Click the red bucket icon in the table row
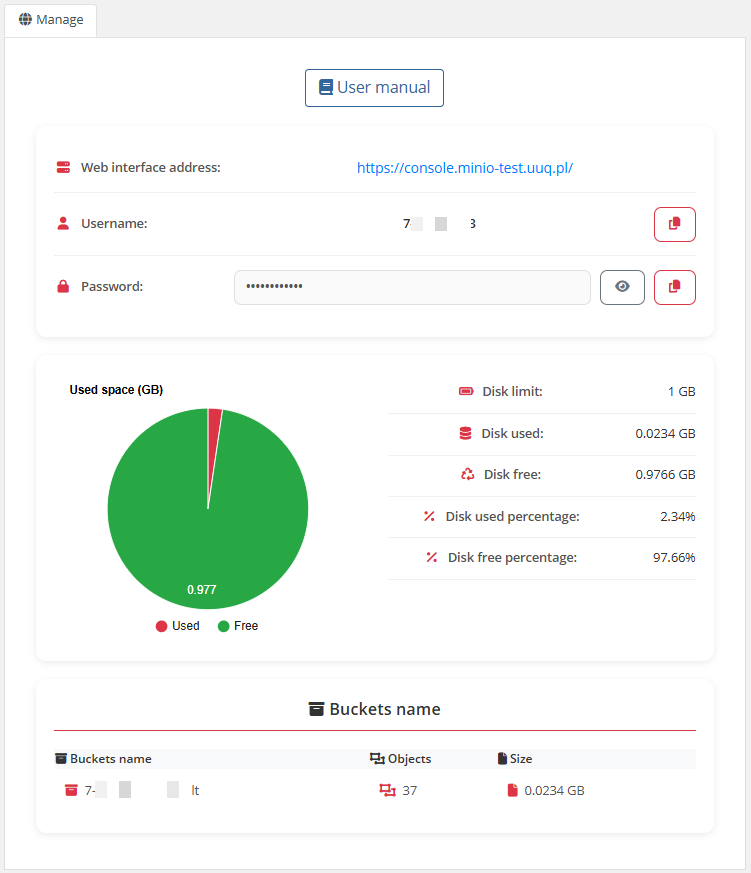The height and width of the screenshot is (873, 751). (71, 790)
